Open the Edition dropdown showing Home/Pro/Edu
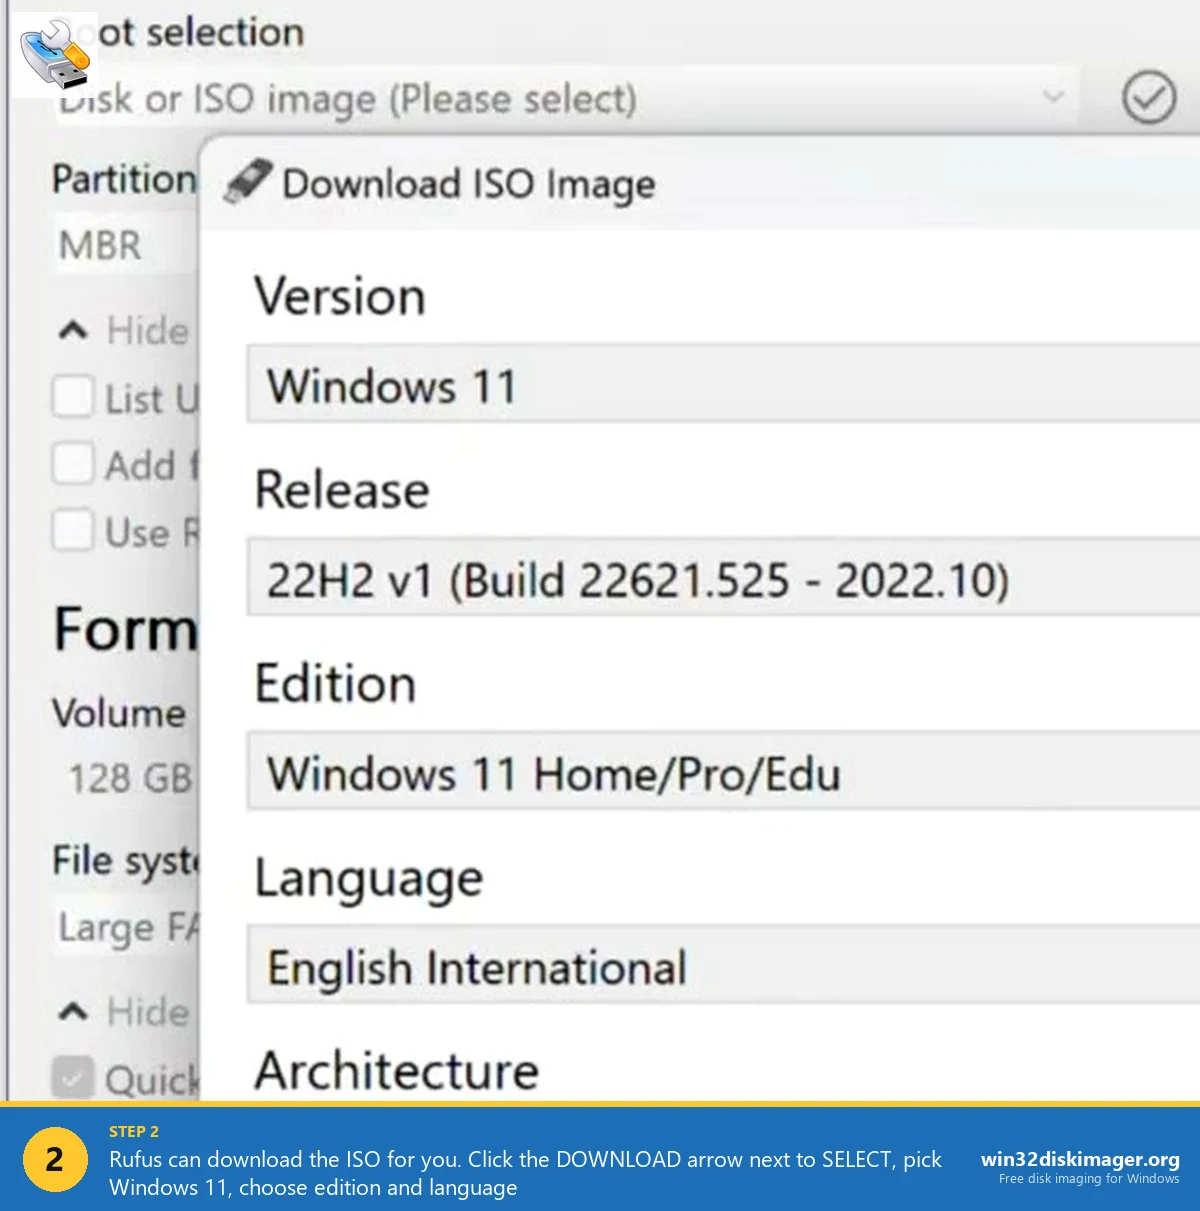Screen dimensions: 1200x1211 (x=700, y=773)
